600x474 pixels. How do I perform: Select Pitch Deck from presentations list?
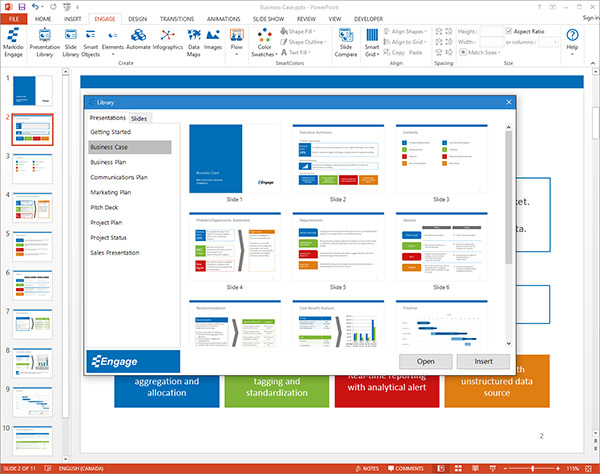coord(105,207)
